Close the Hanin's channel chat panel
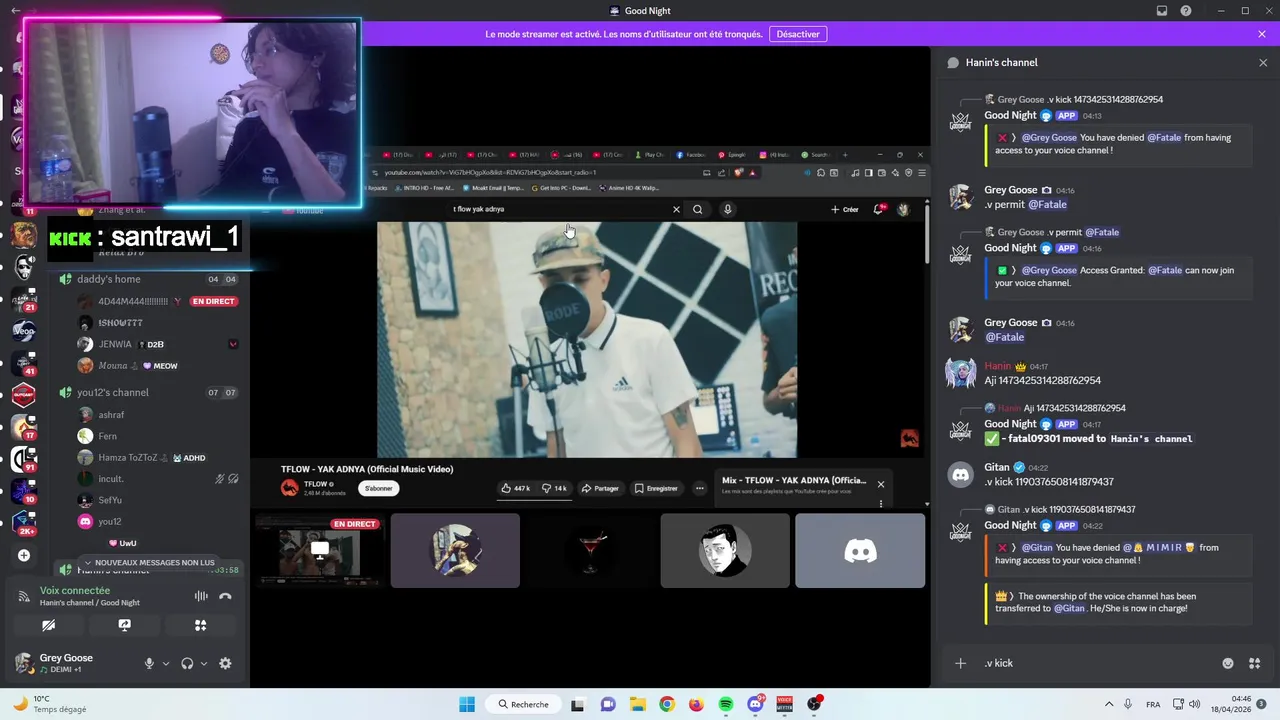1280x720 pixels. (1263, 62)
